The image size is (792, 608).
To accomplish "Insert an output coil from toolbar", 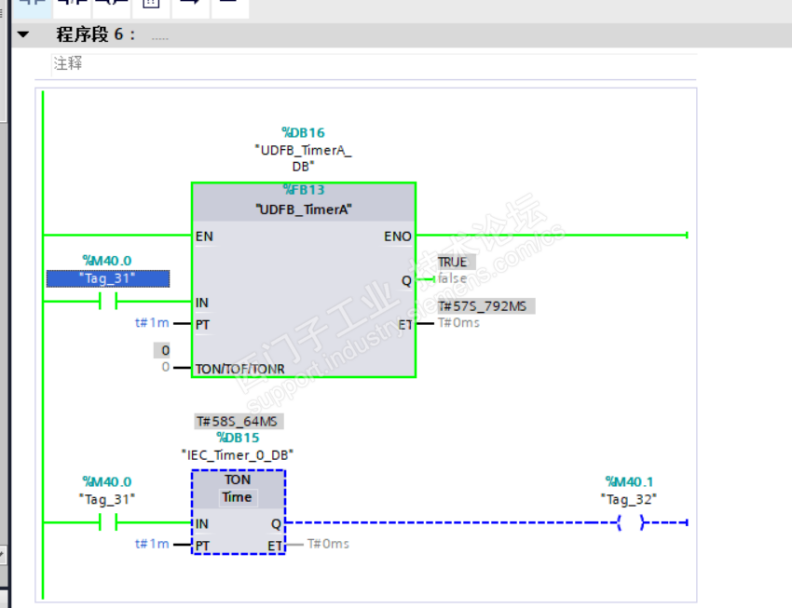I will pyautogui.click(x=112, y=6).
